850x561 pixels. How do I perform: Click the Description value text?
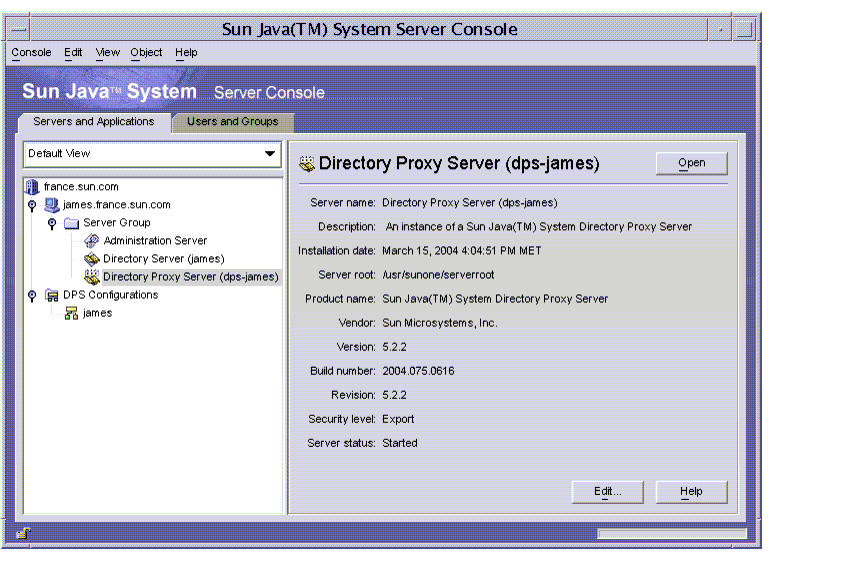538,227
